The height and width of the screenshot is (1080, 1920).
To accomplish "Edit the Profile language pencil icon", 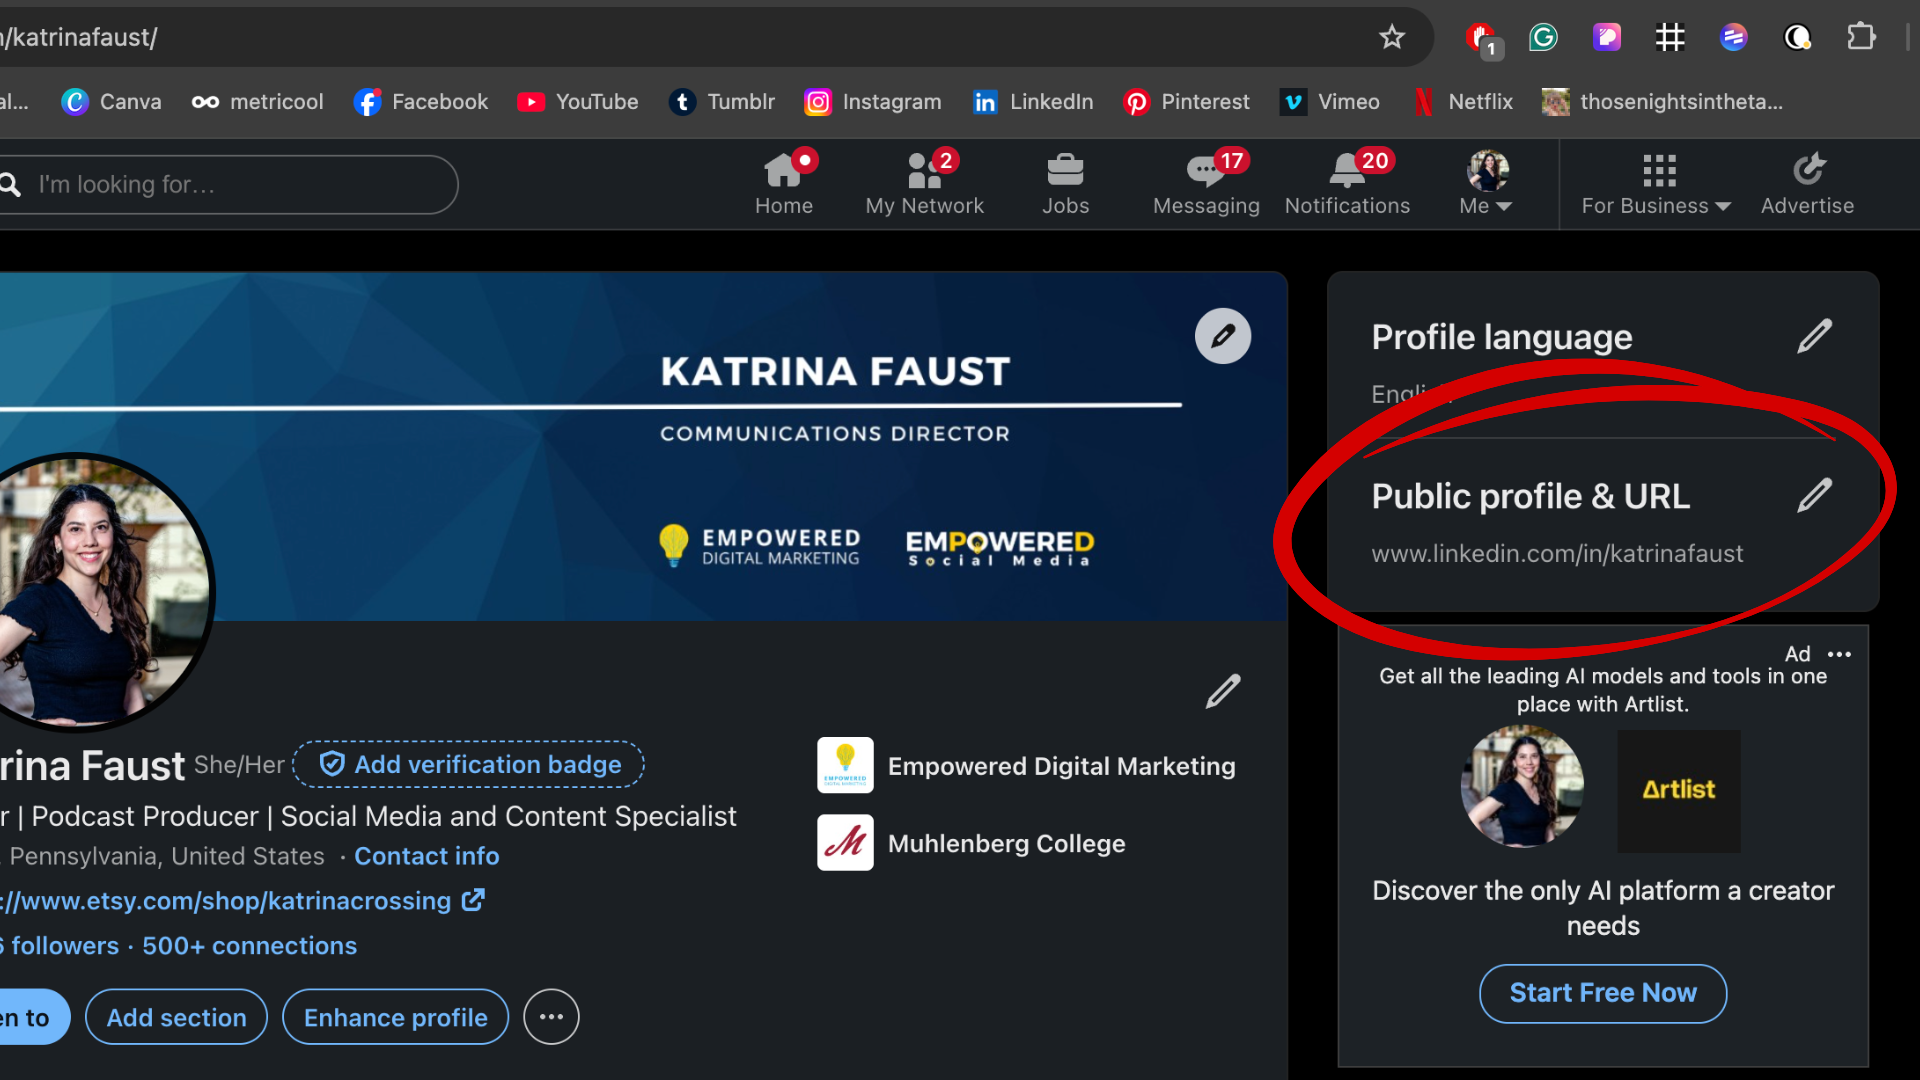I will (1812, 336).
